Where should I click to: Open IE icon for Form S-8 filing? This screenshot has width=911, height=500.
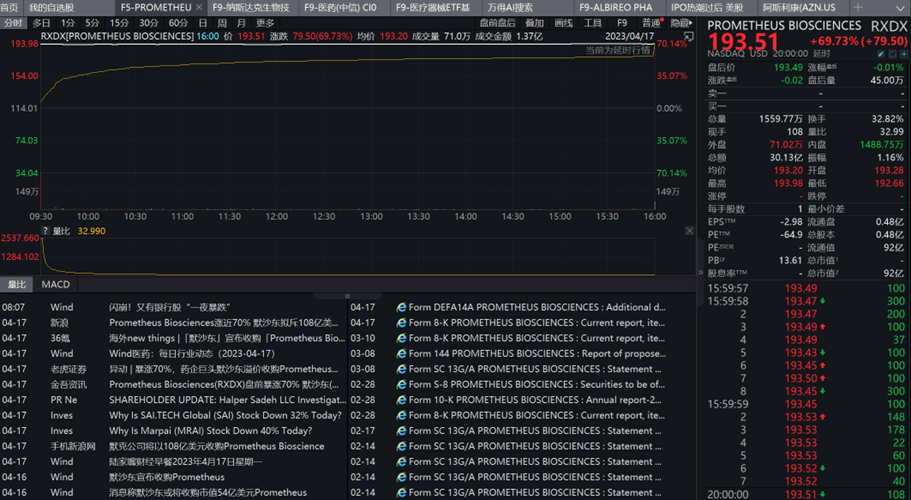coord(401,384)
